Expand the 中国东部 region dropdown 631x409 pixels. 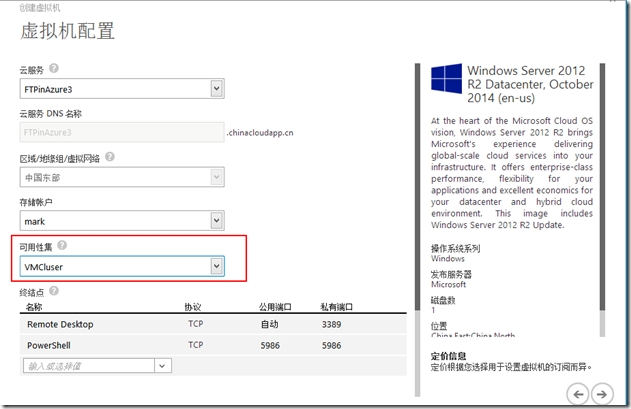click(x=217, y=177)
